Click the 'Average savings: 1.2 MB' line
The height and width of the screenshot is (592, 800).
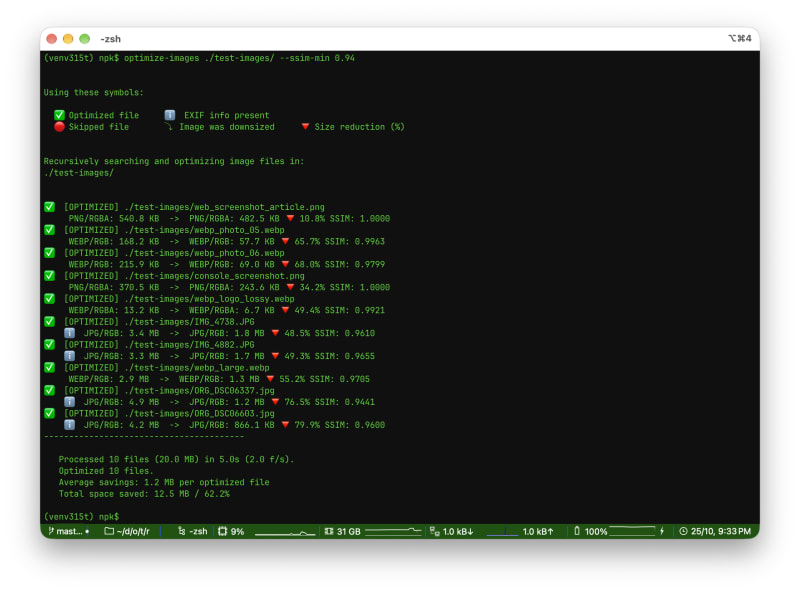pyautogui.click(x=164, y=482)
